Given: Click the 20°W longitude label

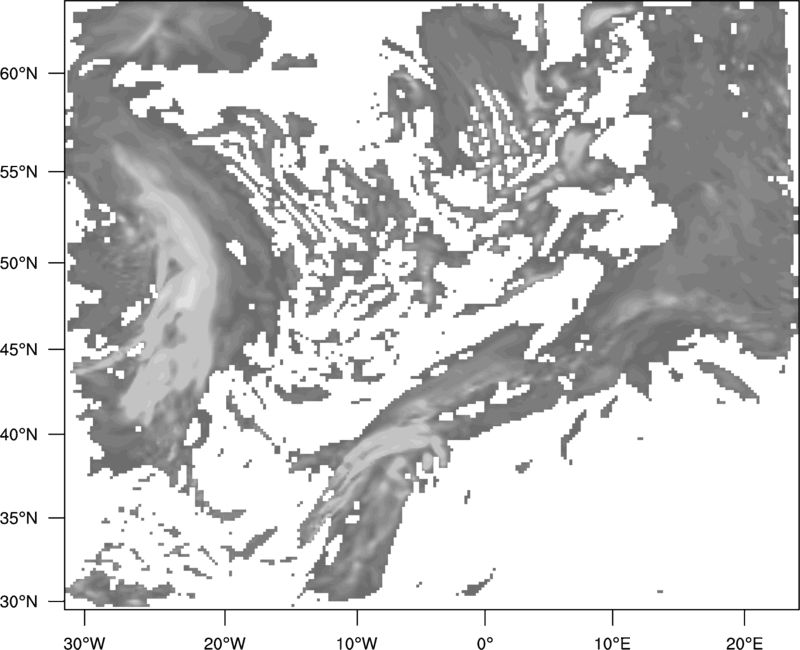Looking at the screenshot, I should coord(225,643).
